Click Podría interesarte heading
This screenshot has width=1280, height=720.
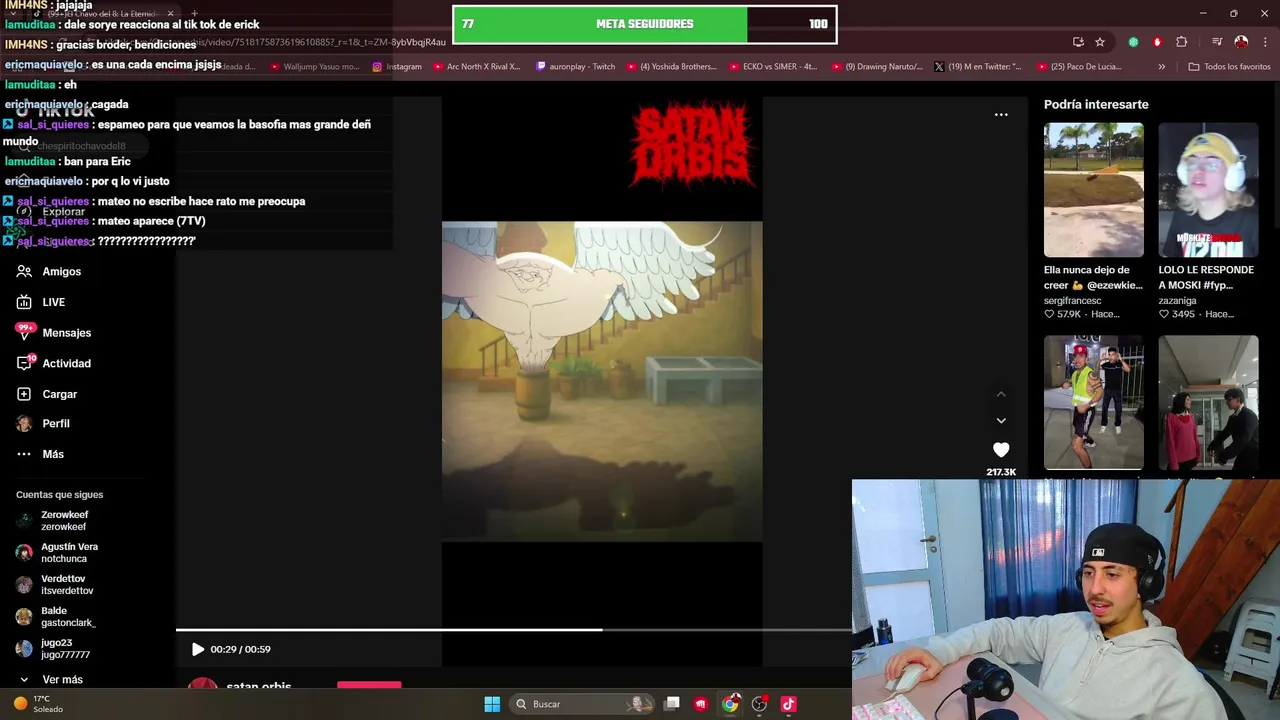[1096, 105]
